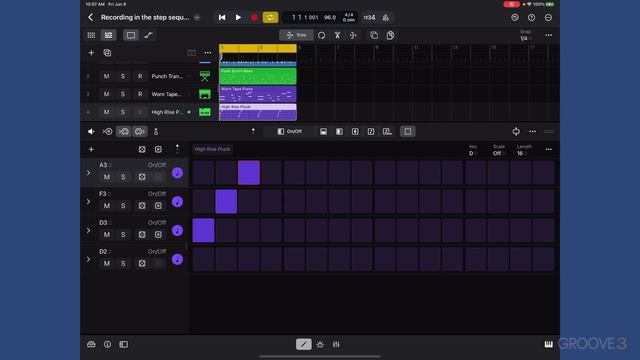The height and width of the screenshot is (360, 640).
Task: Expand the D2 row subrows
Action: [x=89, y=259]
